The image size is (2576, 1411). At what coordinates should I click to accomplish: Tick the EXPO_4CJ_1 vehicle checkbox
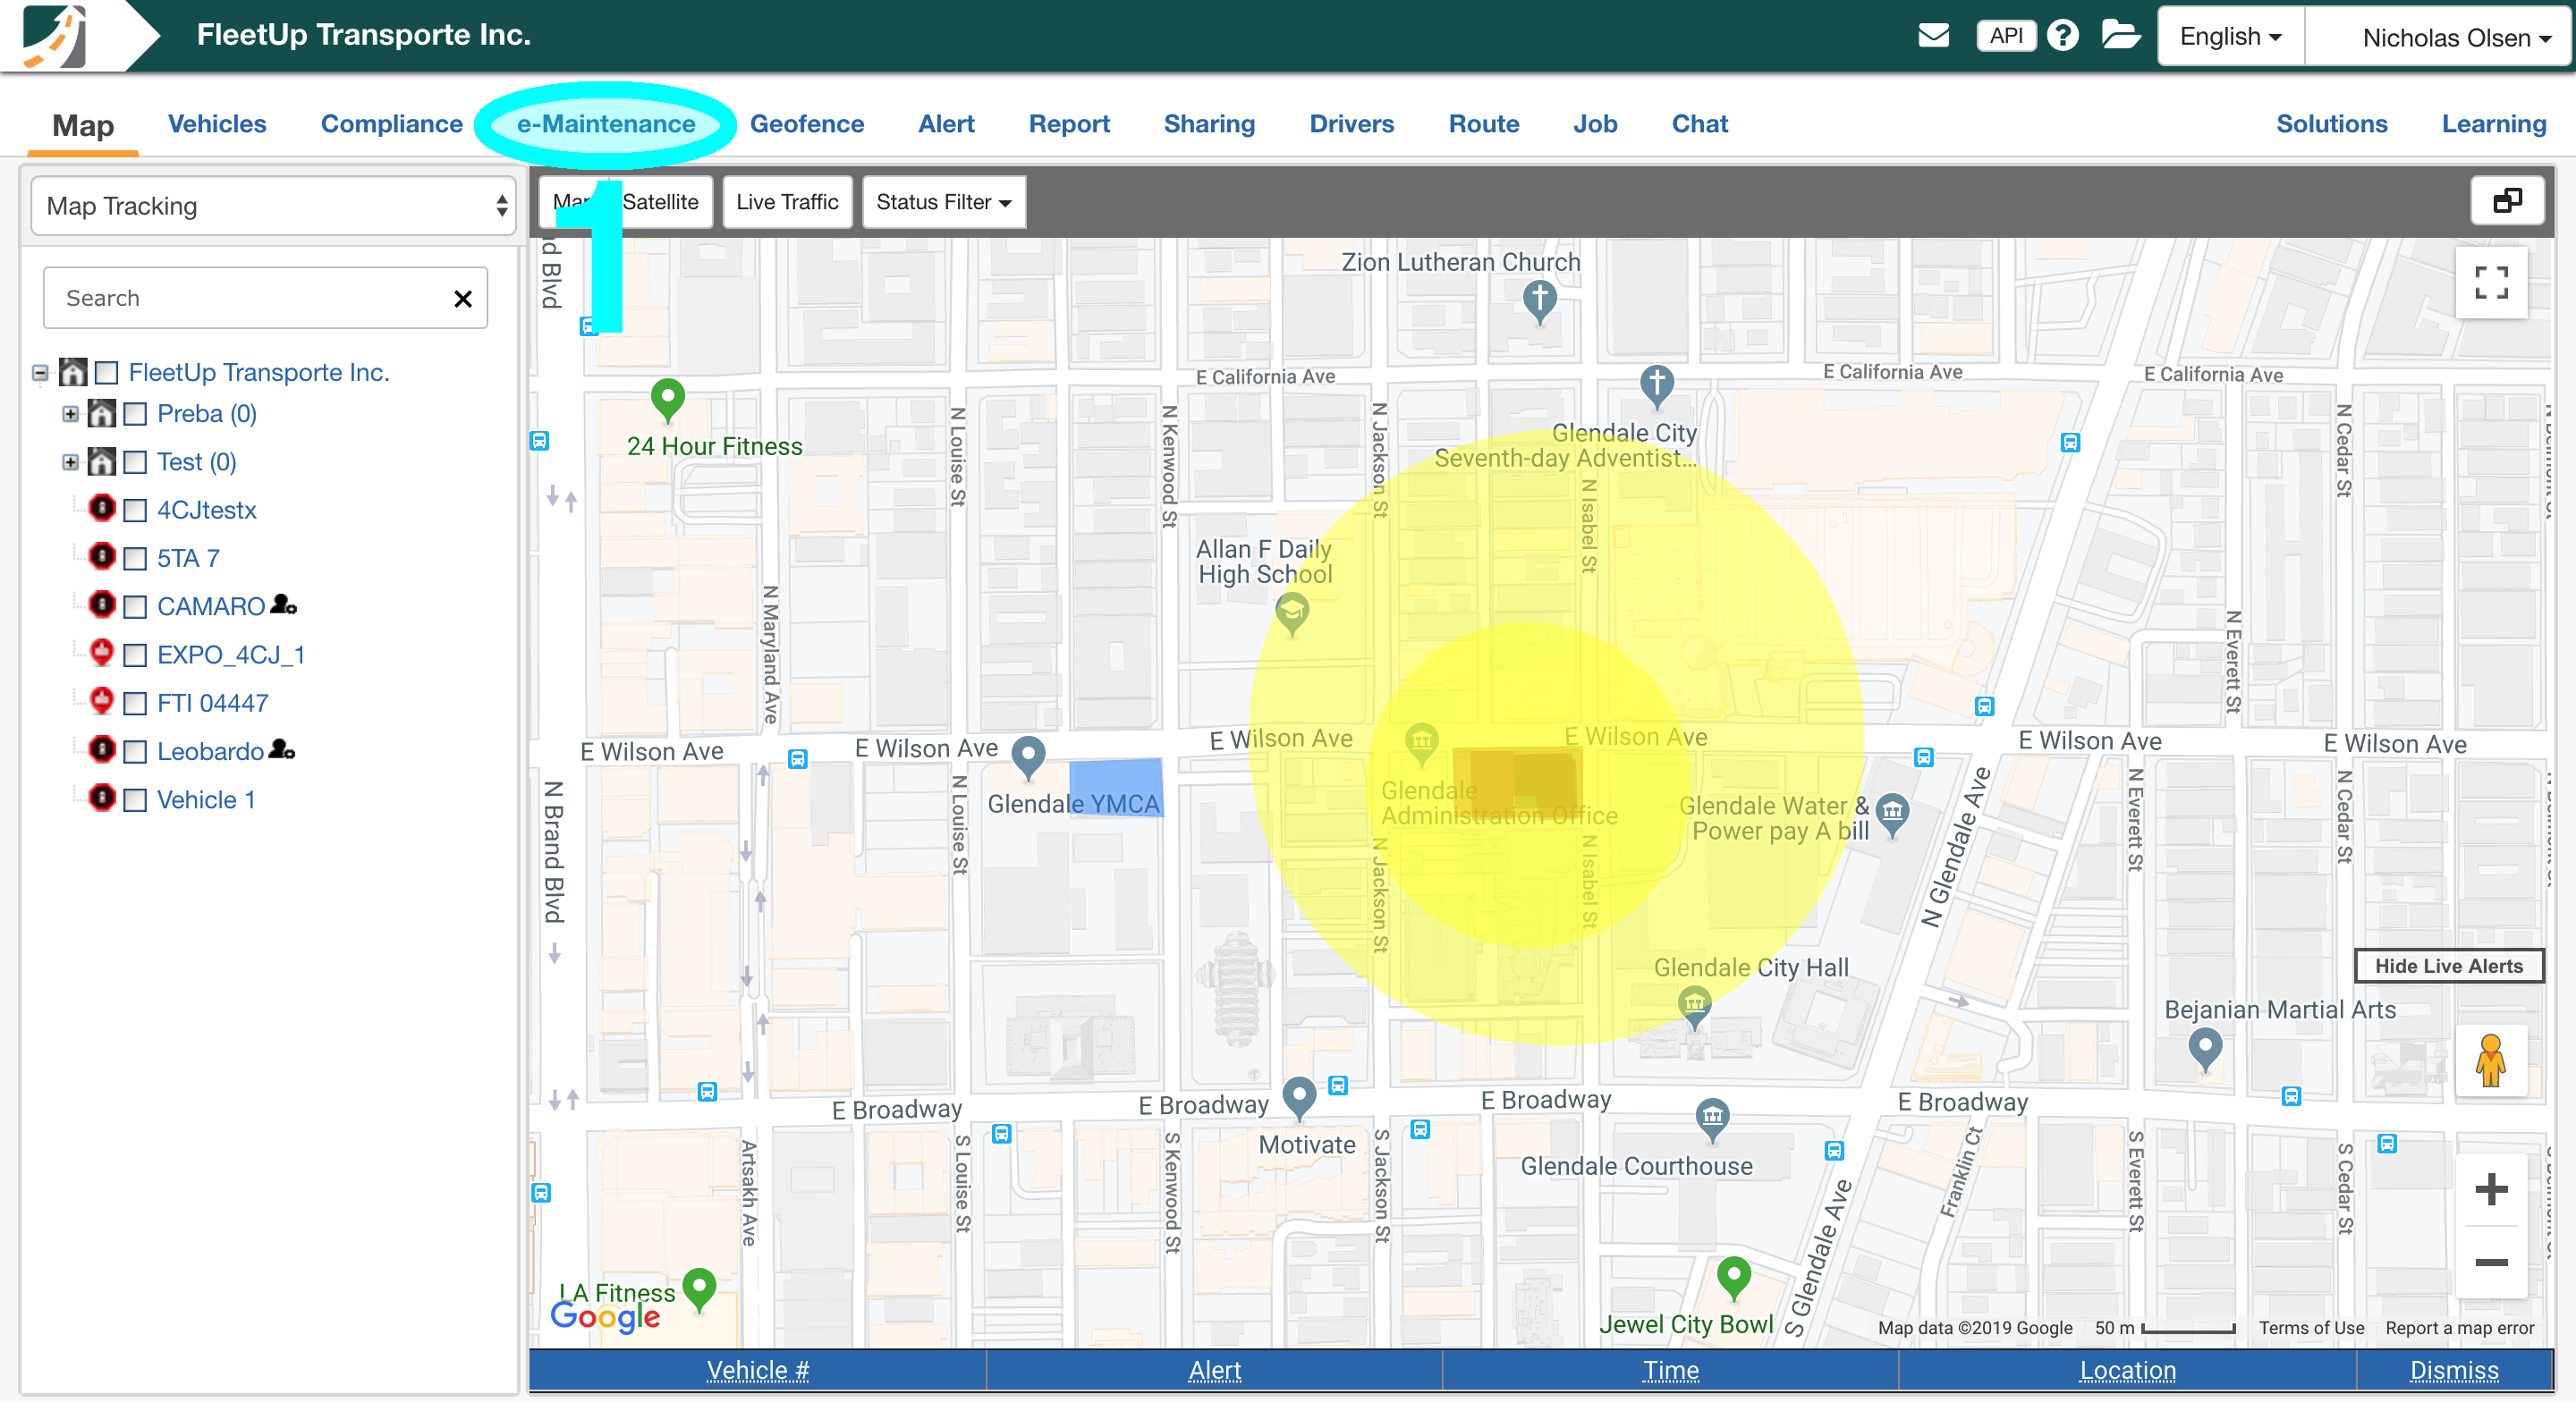coord(135,656)
